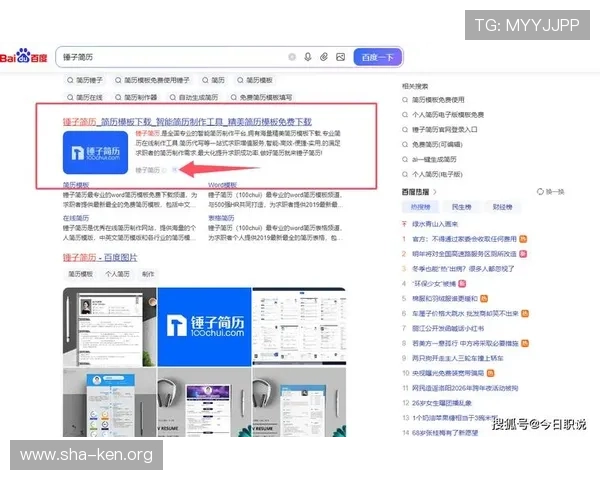Viewport: 600px width, 480px height.
Task: Switch to the 财经榜 tab
Action: pos(502,207)
